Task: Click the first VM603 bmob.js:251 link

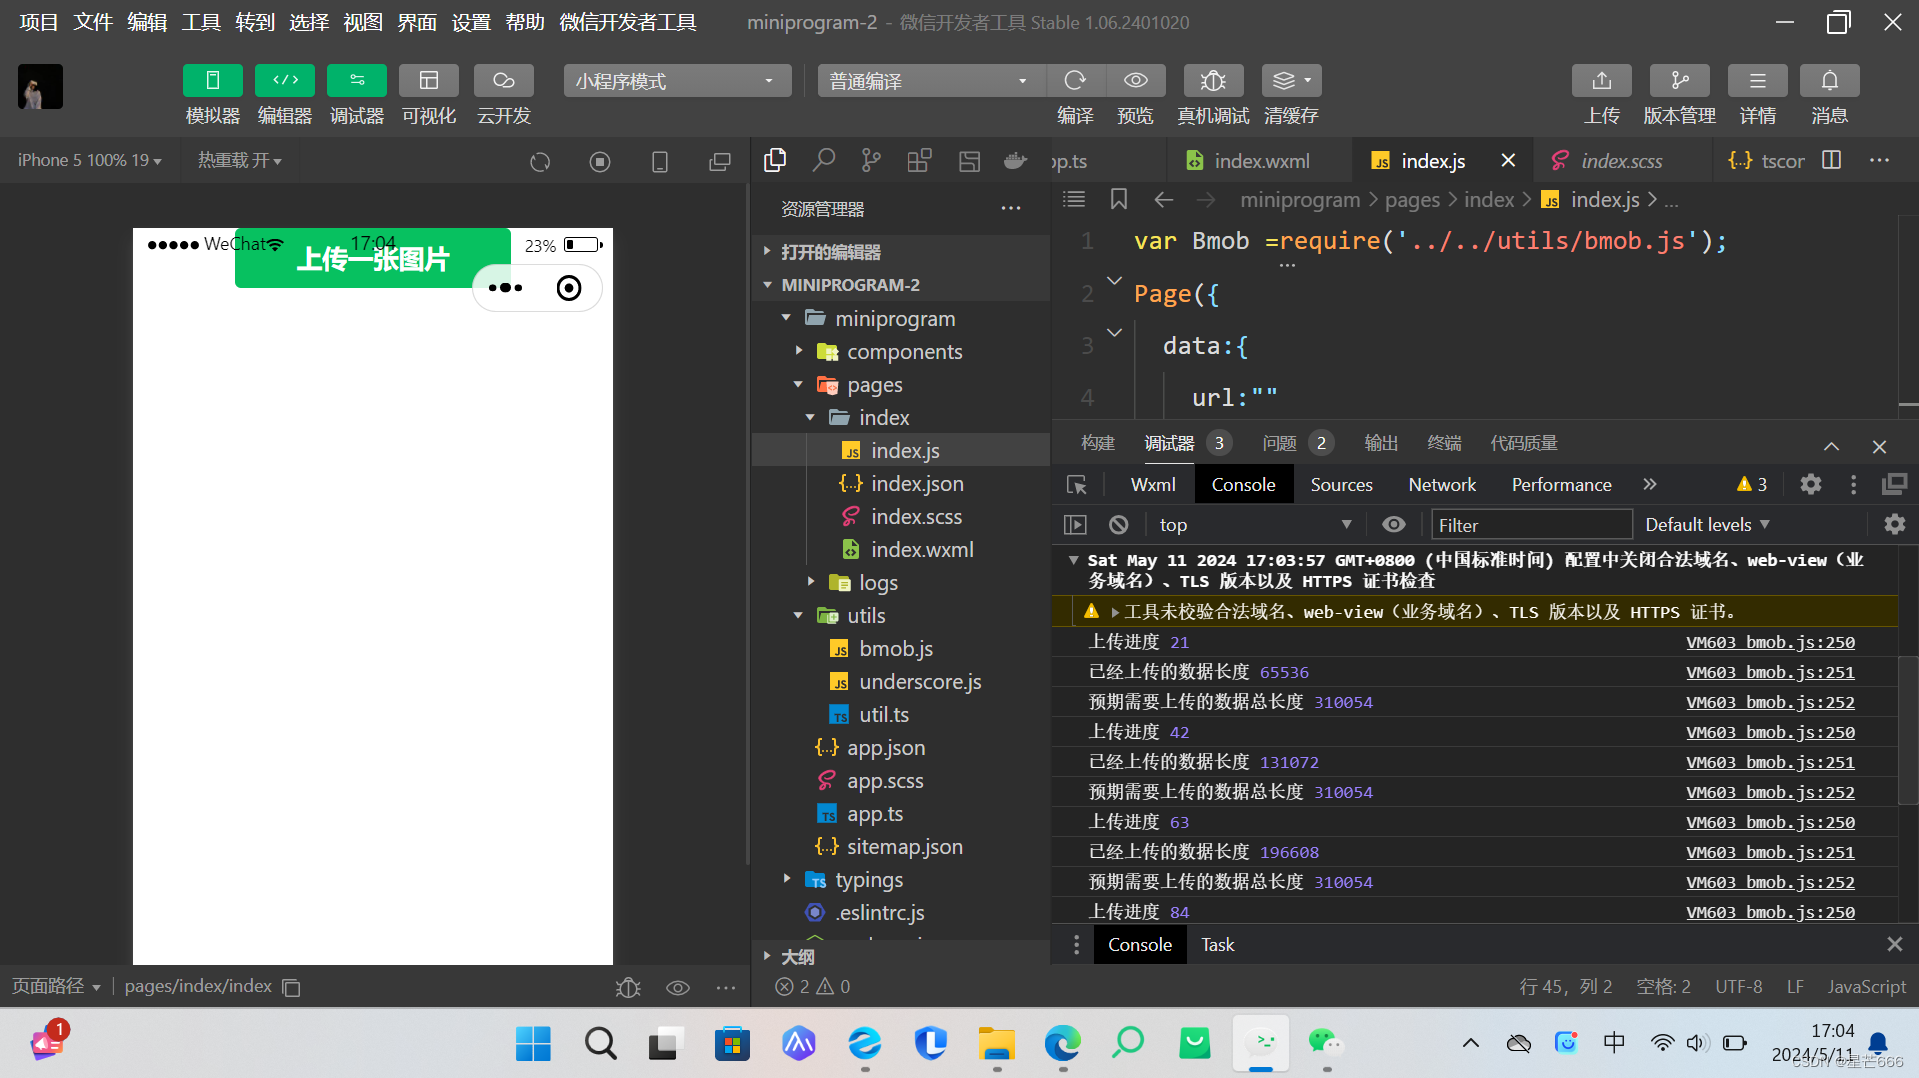Action: point(1770,672)
